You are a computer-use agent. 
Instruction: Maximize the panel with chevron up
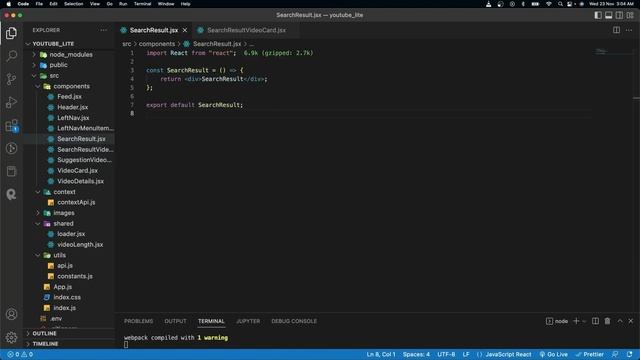tap(620, 321)
